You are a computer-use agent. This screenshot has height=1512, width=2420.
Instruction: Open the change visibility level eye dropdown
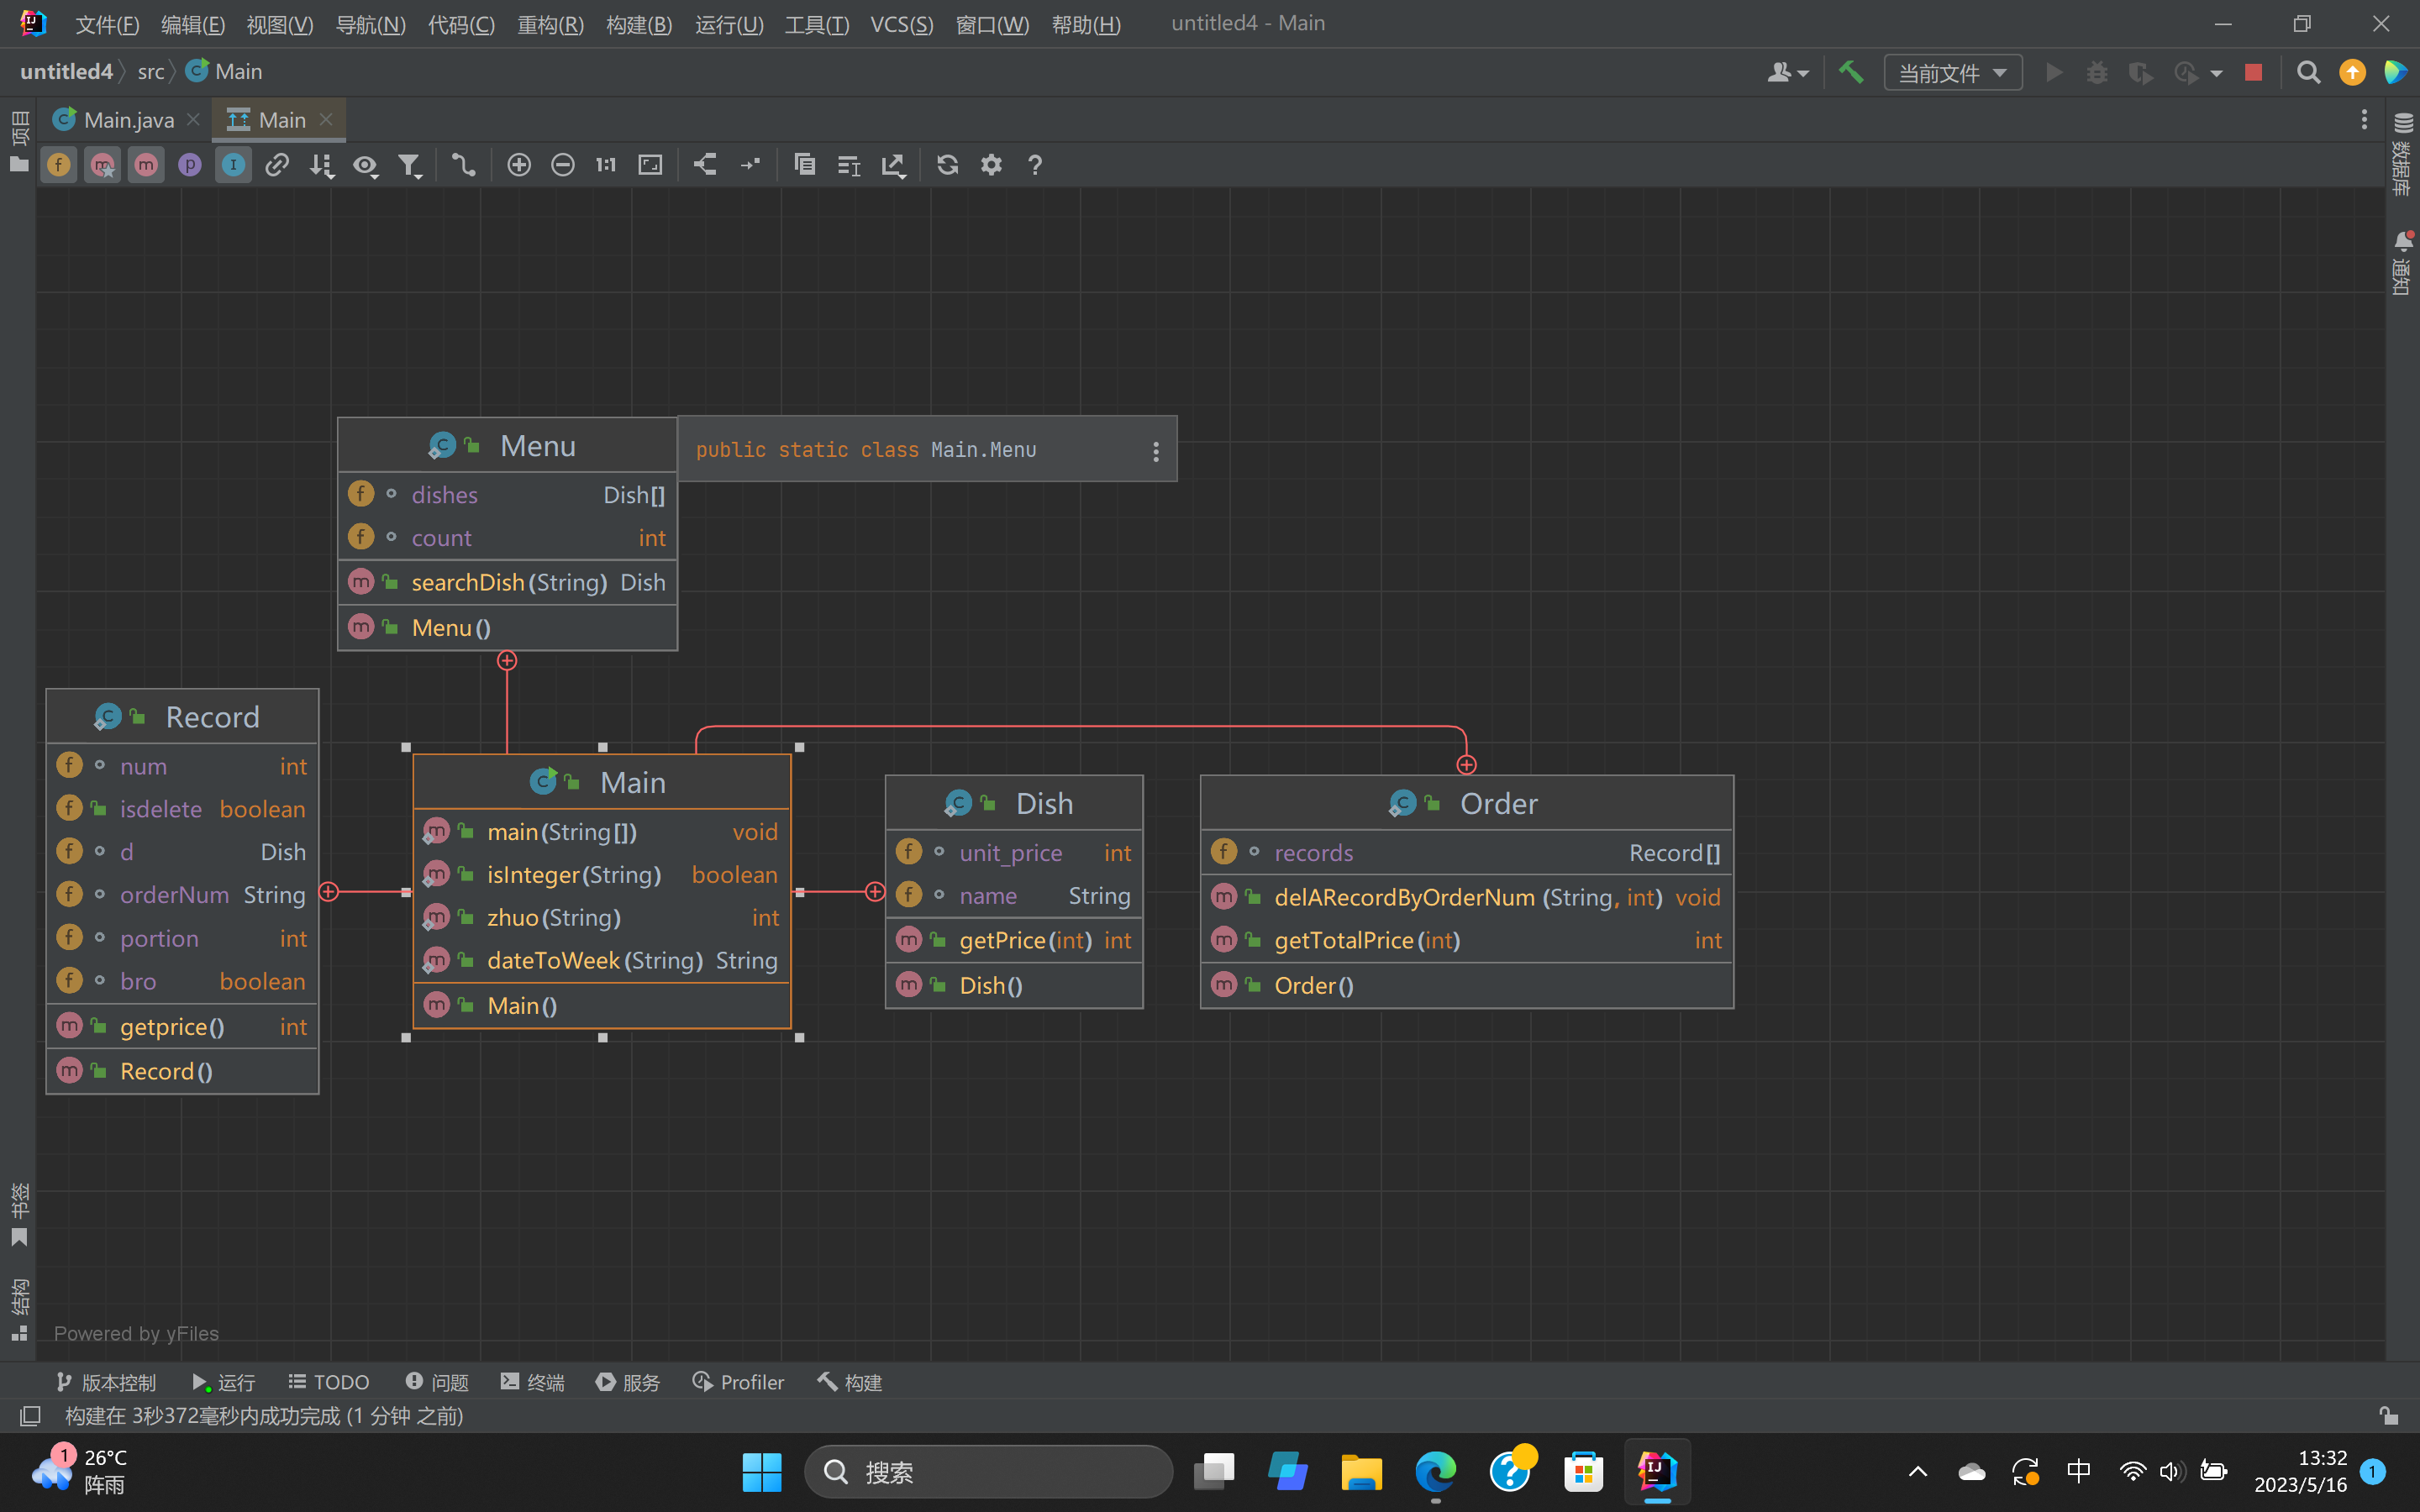[365, 165]
